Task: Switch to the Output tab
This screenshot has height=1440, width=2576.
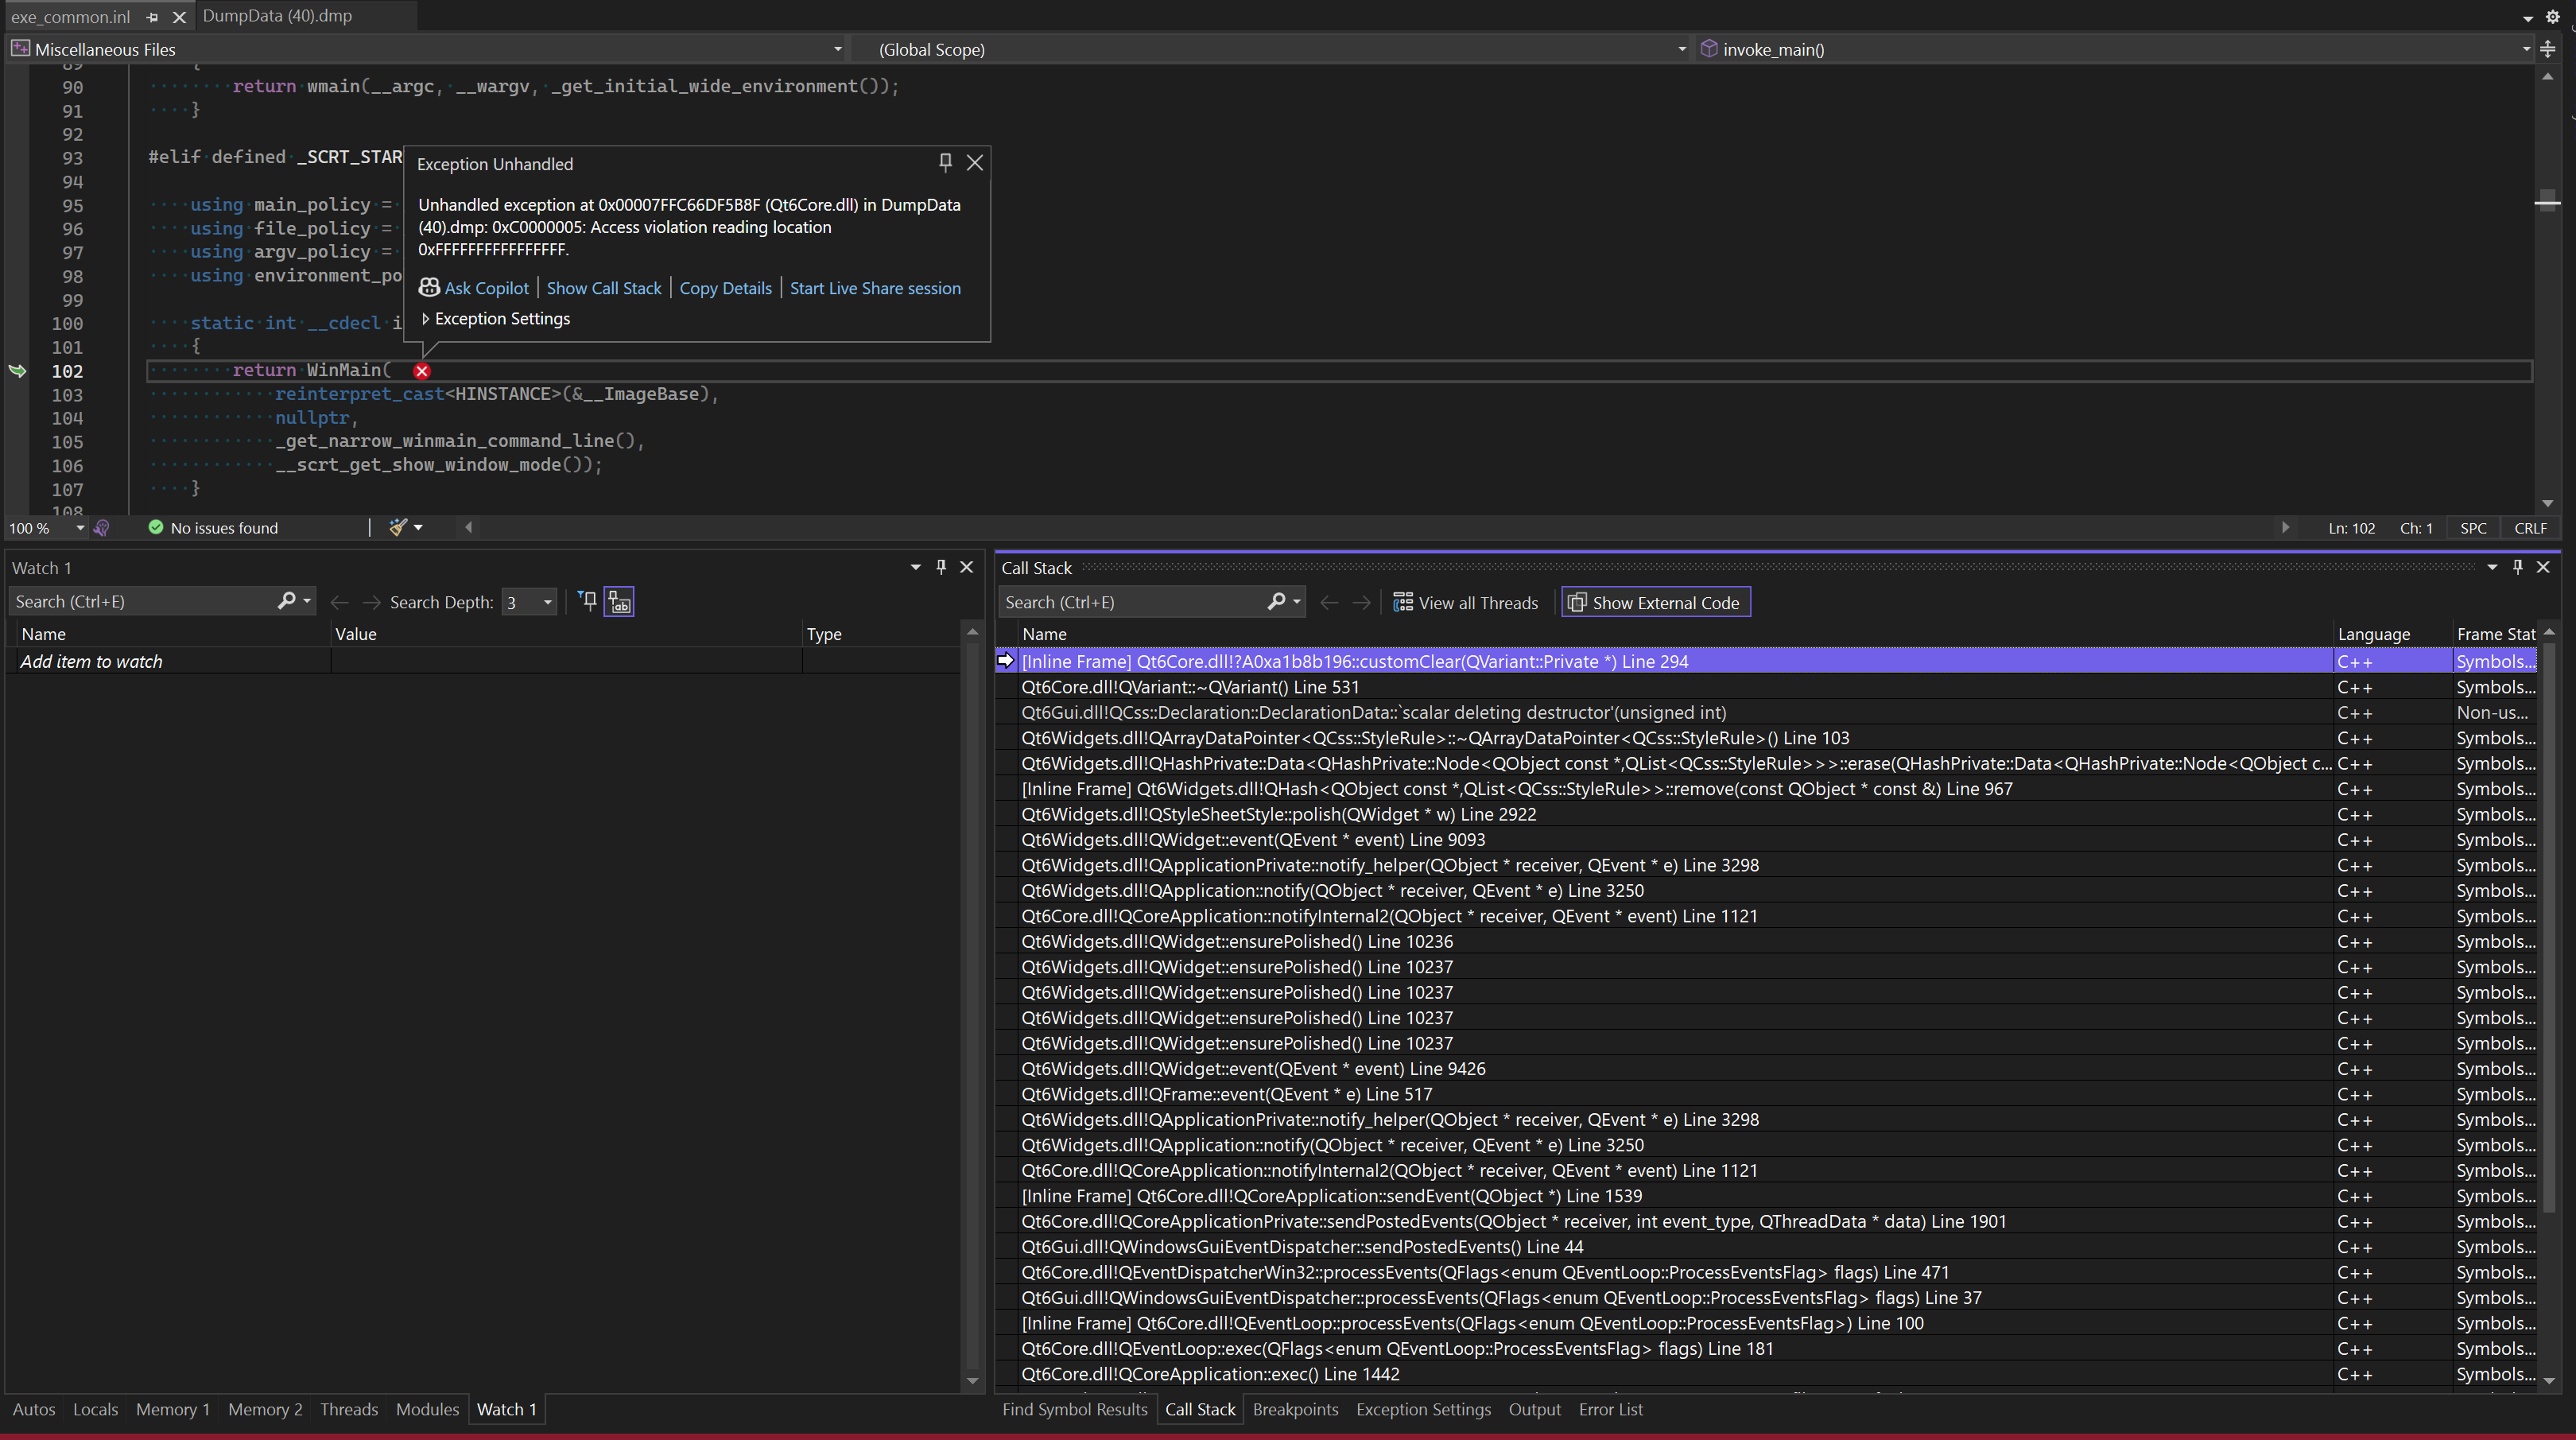Action: [x=1534, y=1409]
